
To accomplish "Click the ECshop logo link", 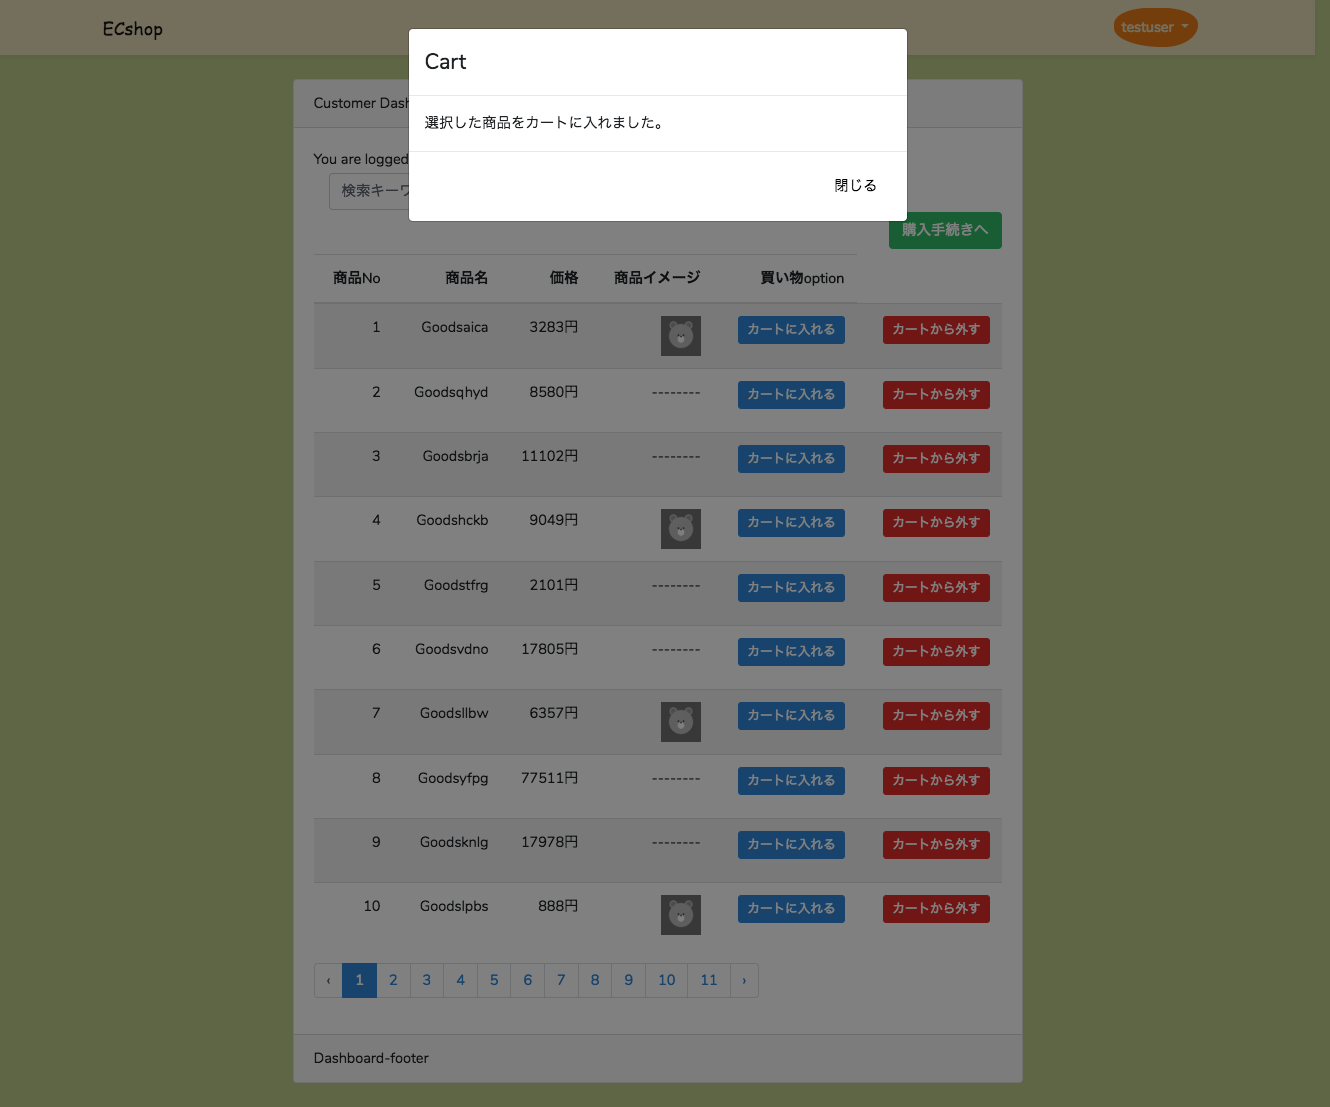I will tap(133, 29).
